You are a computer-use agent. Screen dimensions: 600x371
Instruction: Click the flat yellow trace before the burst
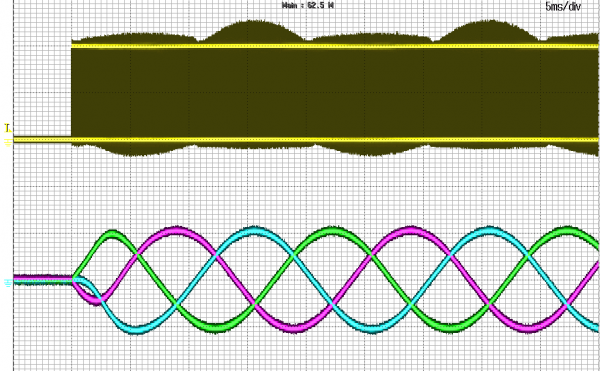click(42, 140)
